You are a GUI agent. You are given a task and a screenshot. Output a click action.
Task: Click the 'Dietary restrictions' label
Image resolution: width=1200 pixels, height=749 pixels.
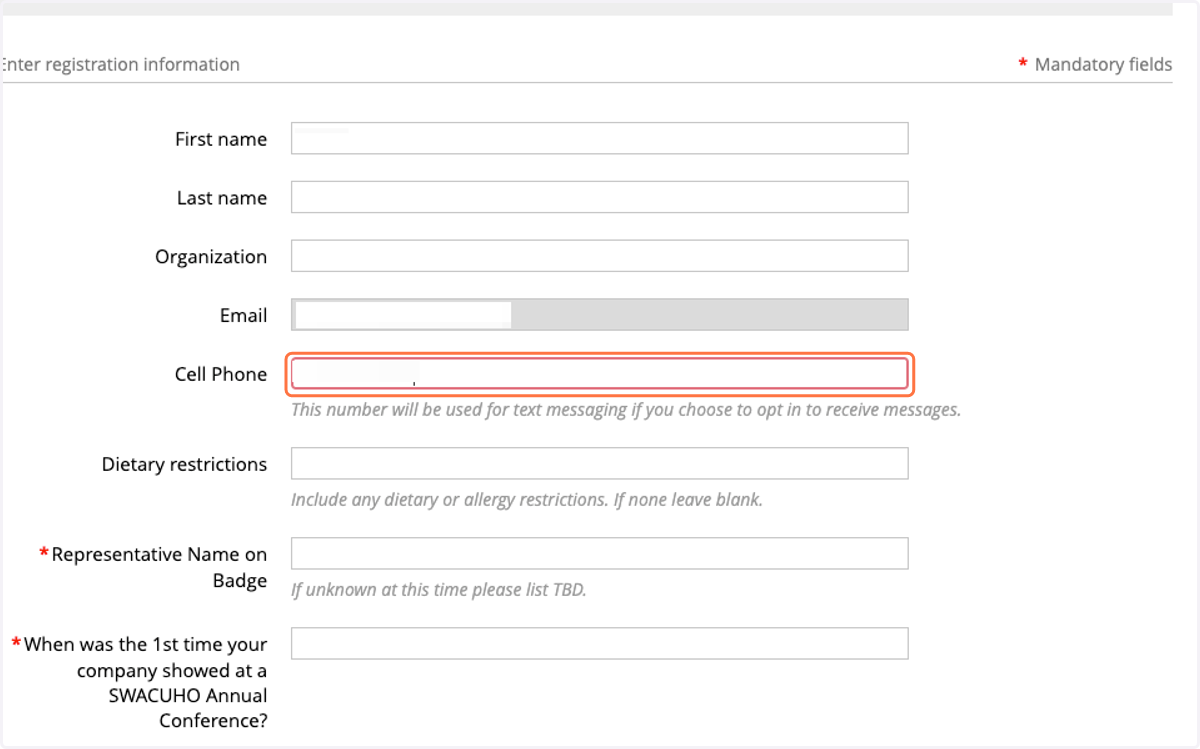[184, 464]
